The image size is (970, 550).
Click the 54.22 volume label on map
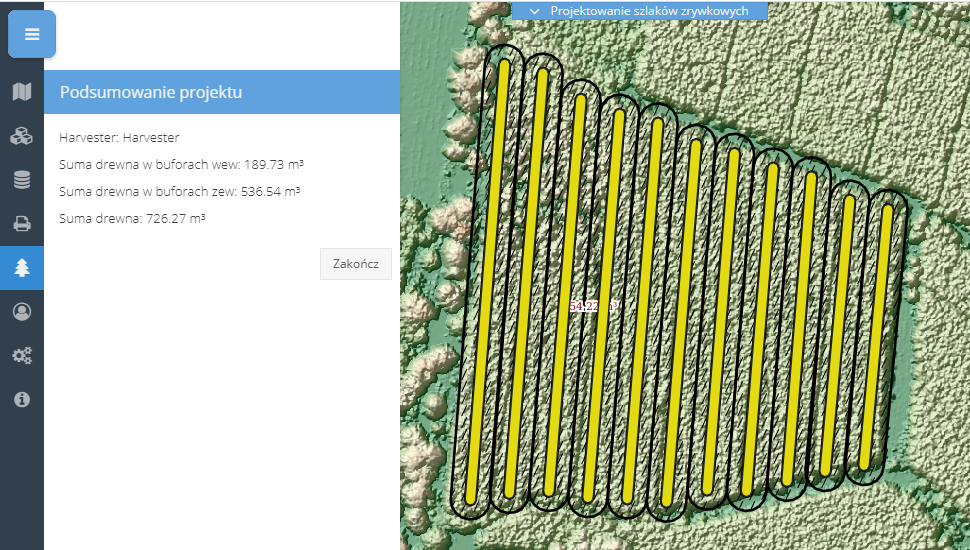pyautogui.click(x=585, y=306)
